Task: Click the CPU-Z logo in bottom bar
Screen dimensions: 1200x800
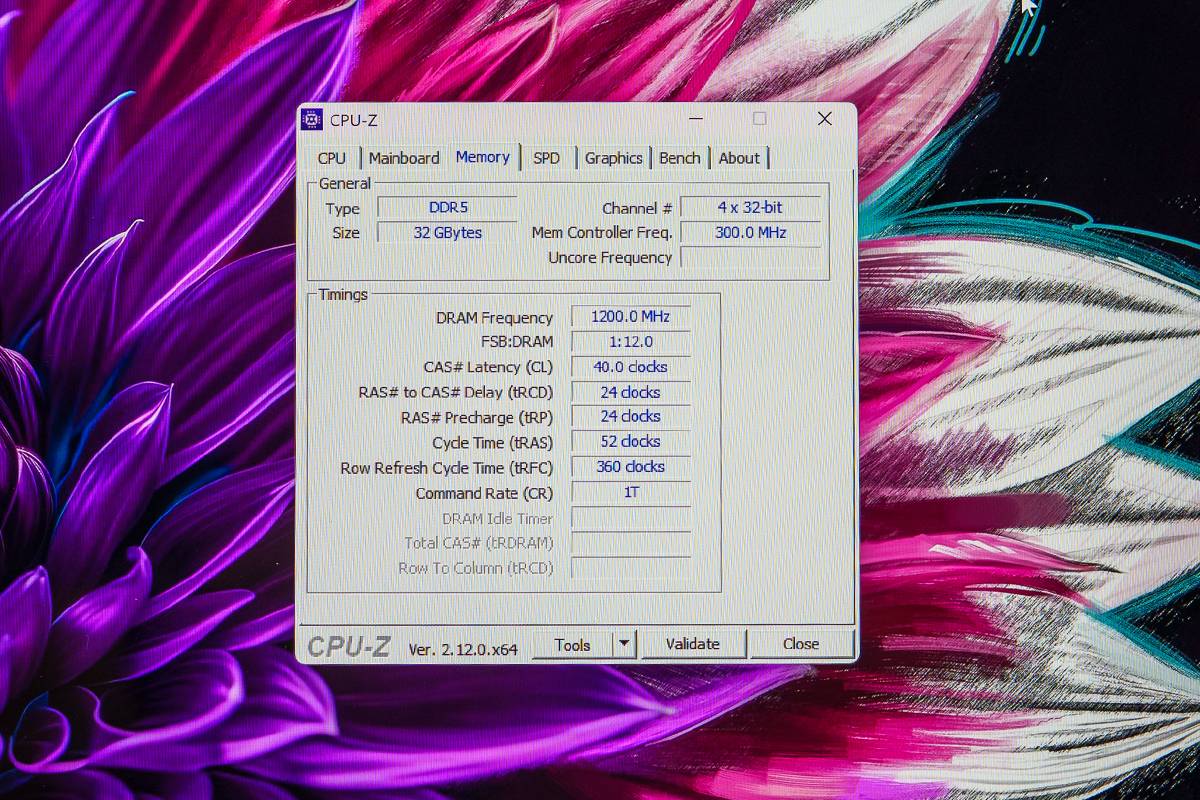Action: coord(349,647)
